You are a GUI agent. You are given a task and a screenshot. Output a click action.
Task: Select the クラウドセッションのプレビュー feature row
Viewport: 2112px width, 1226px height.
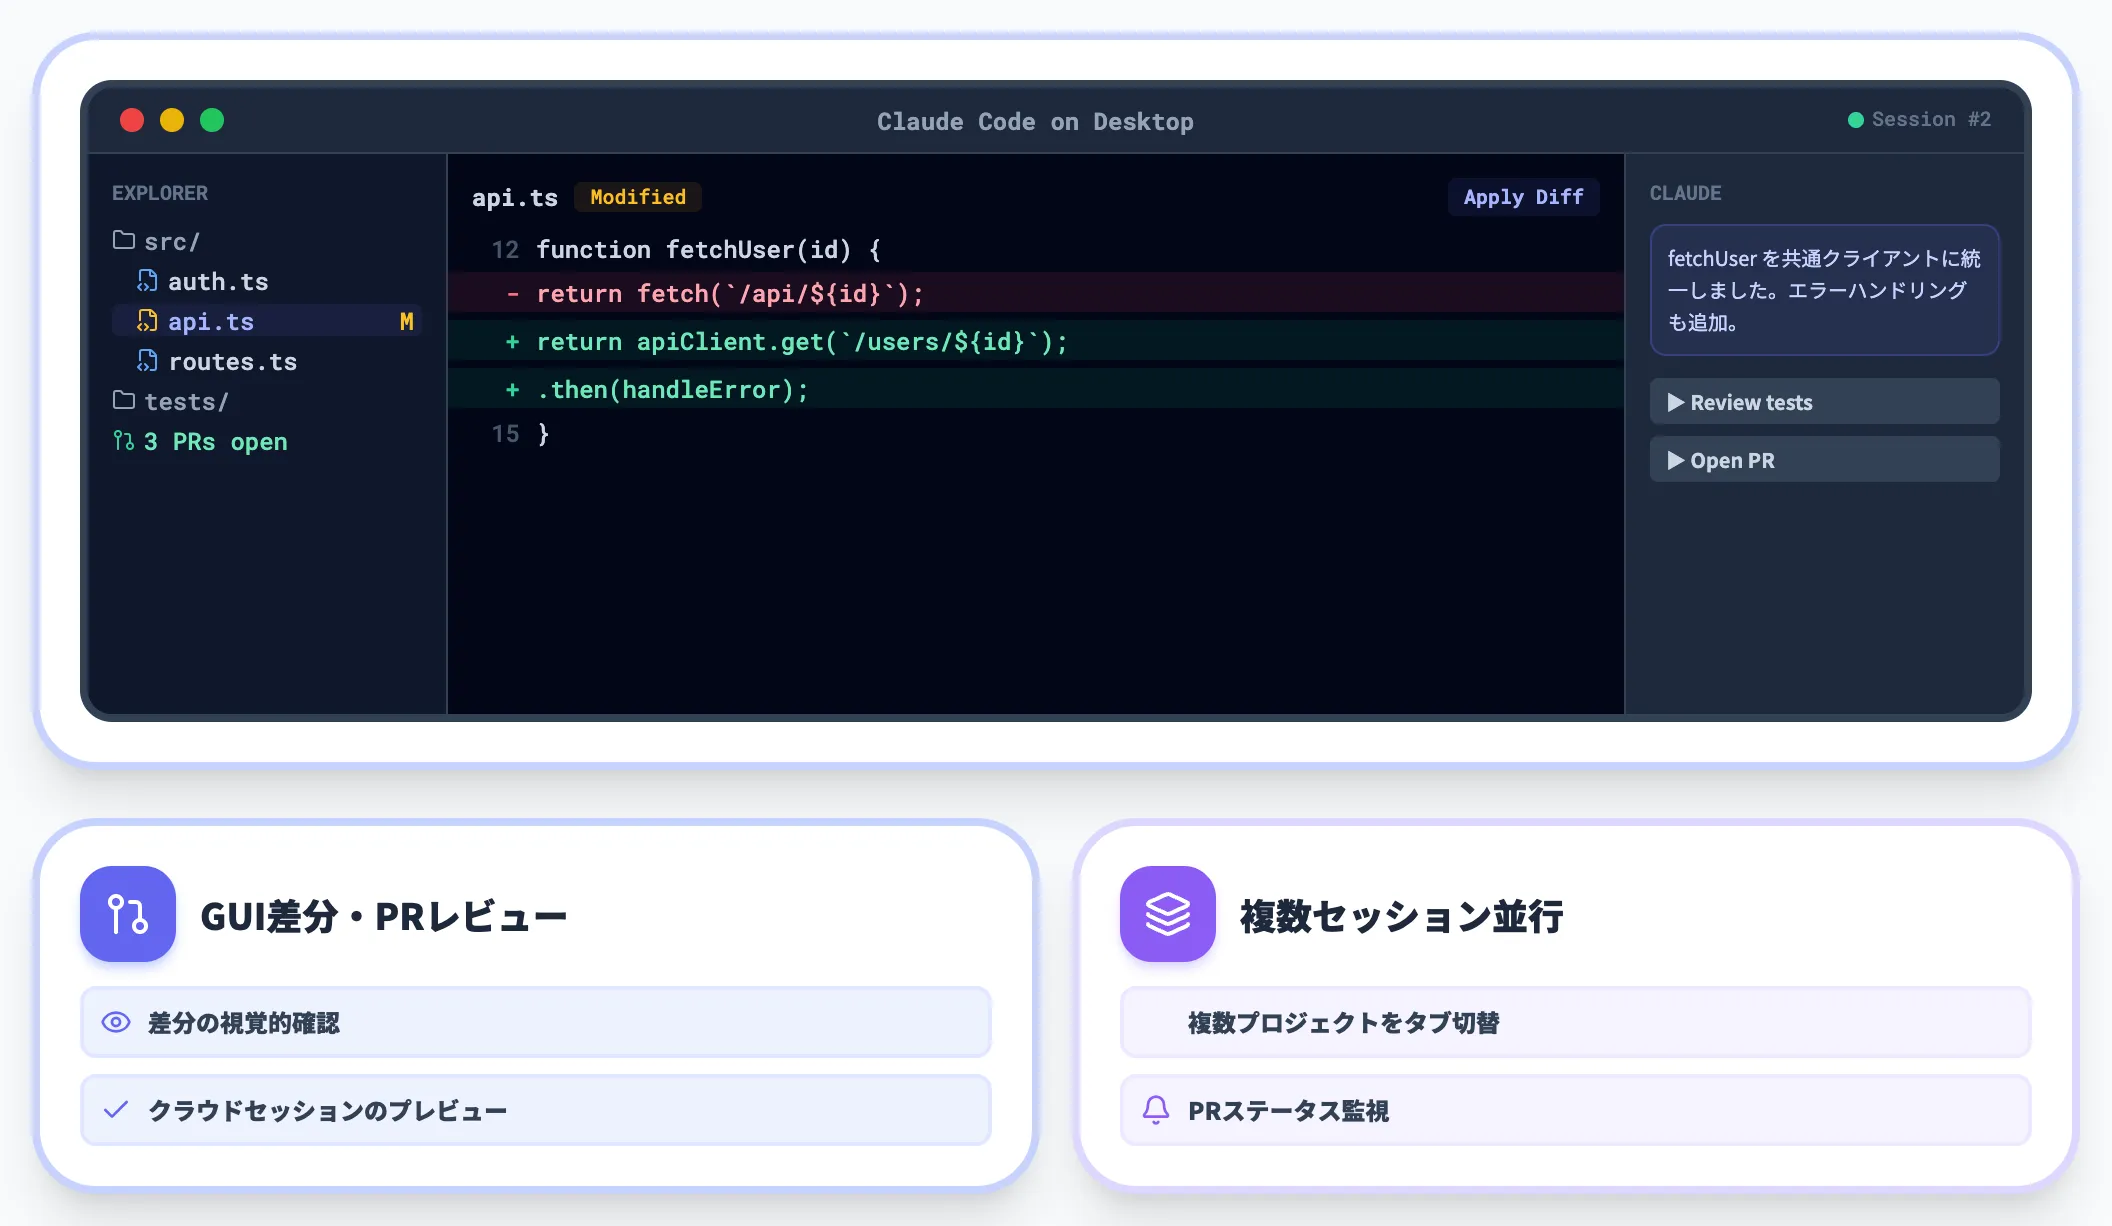pyautogui.click(x=536, y=1110)
